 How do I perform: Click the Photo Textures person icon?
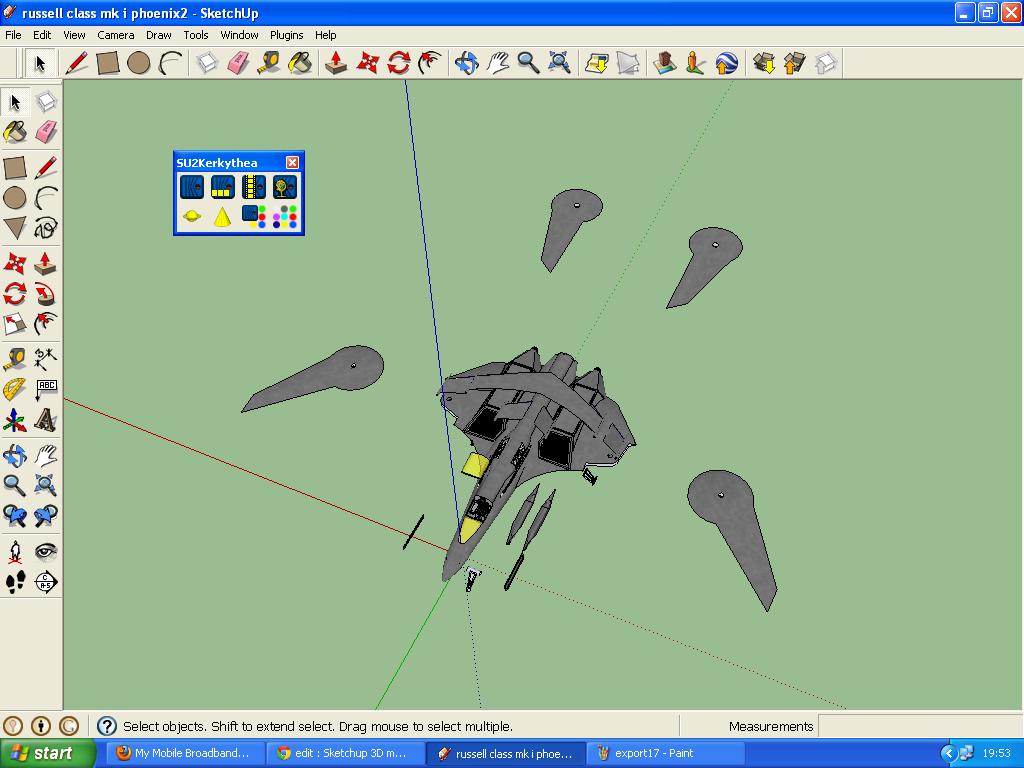click(x=695, y=63)
